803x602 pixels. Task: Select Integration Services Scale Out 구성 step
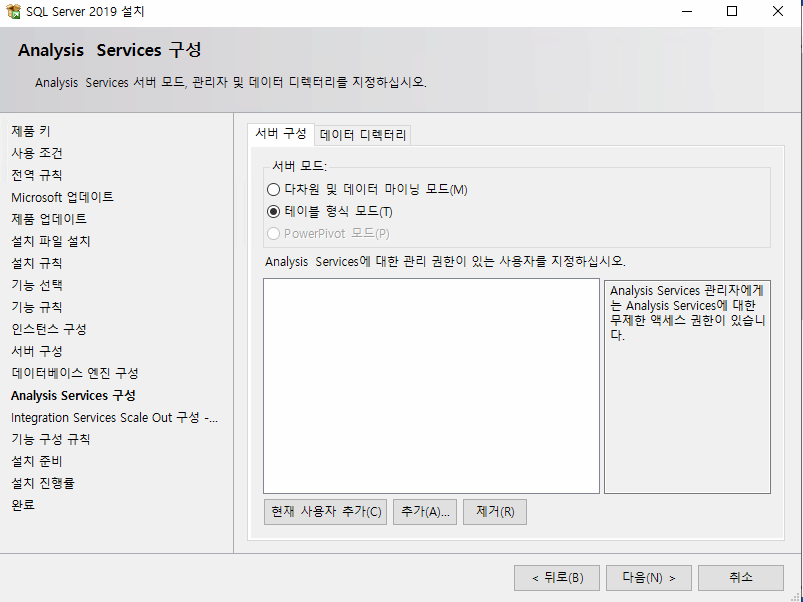point(115,418)
